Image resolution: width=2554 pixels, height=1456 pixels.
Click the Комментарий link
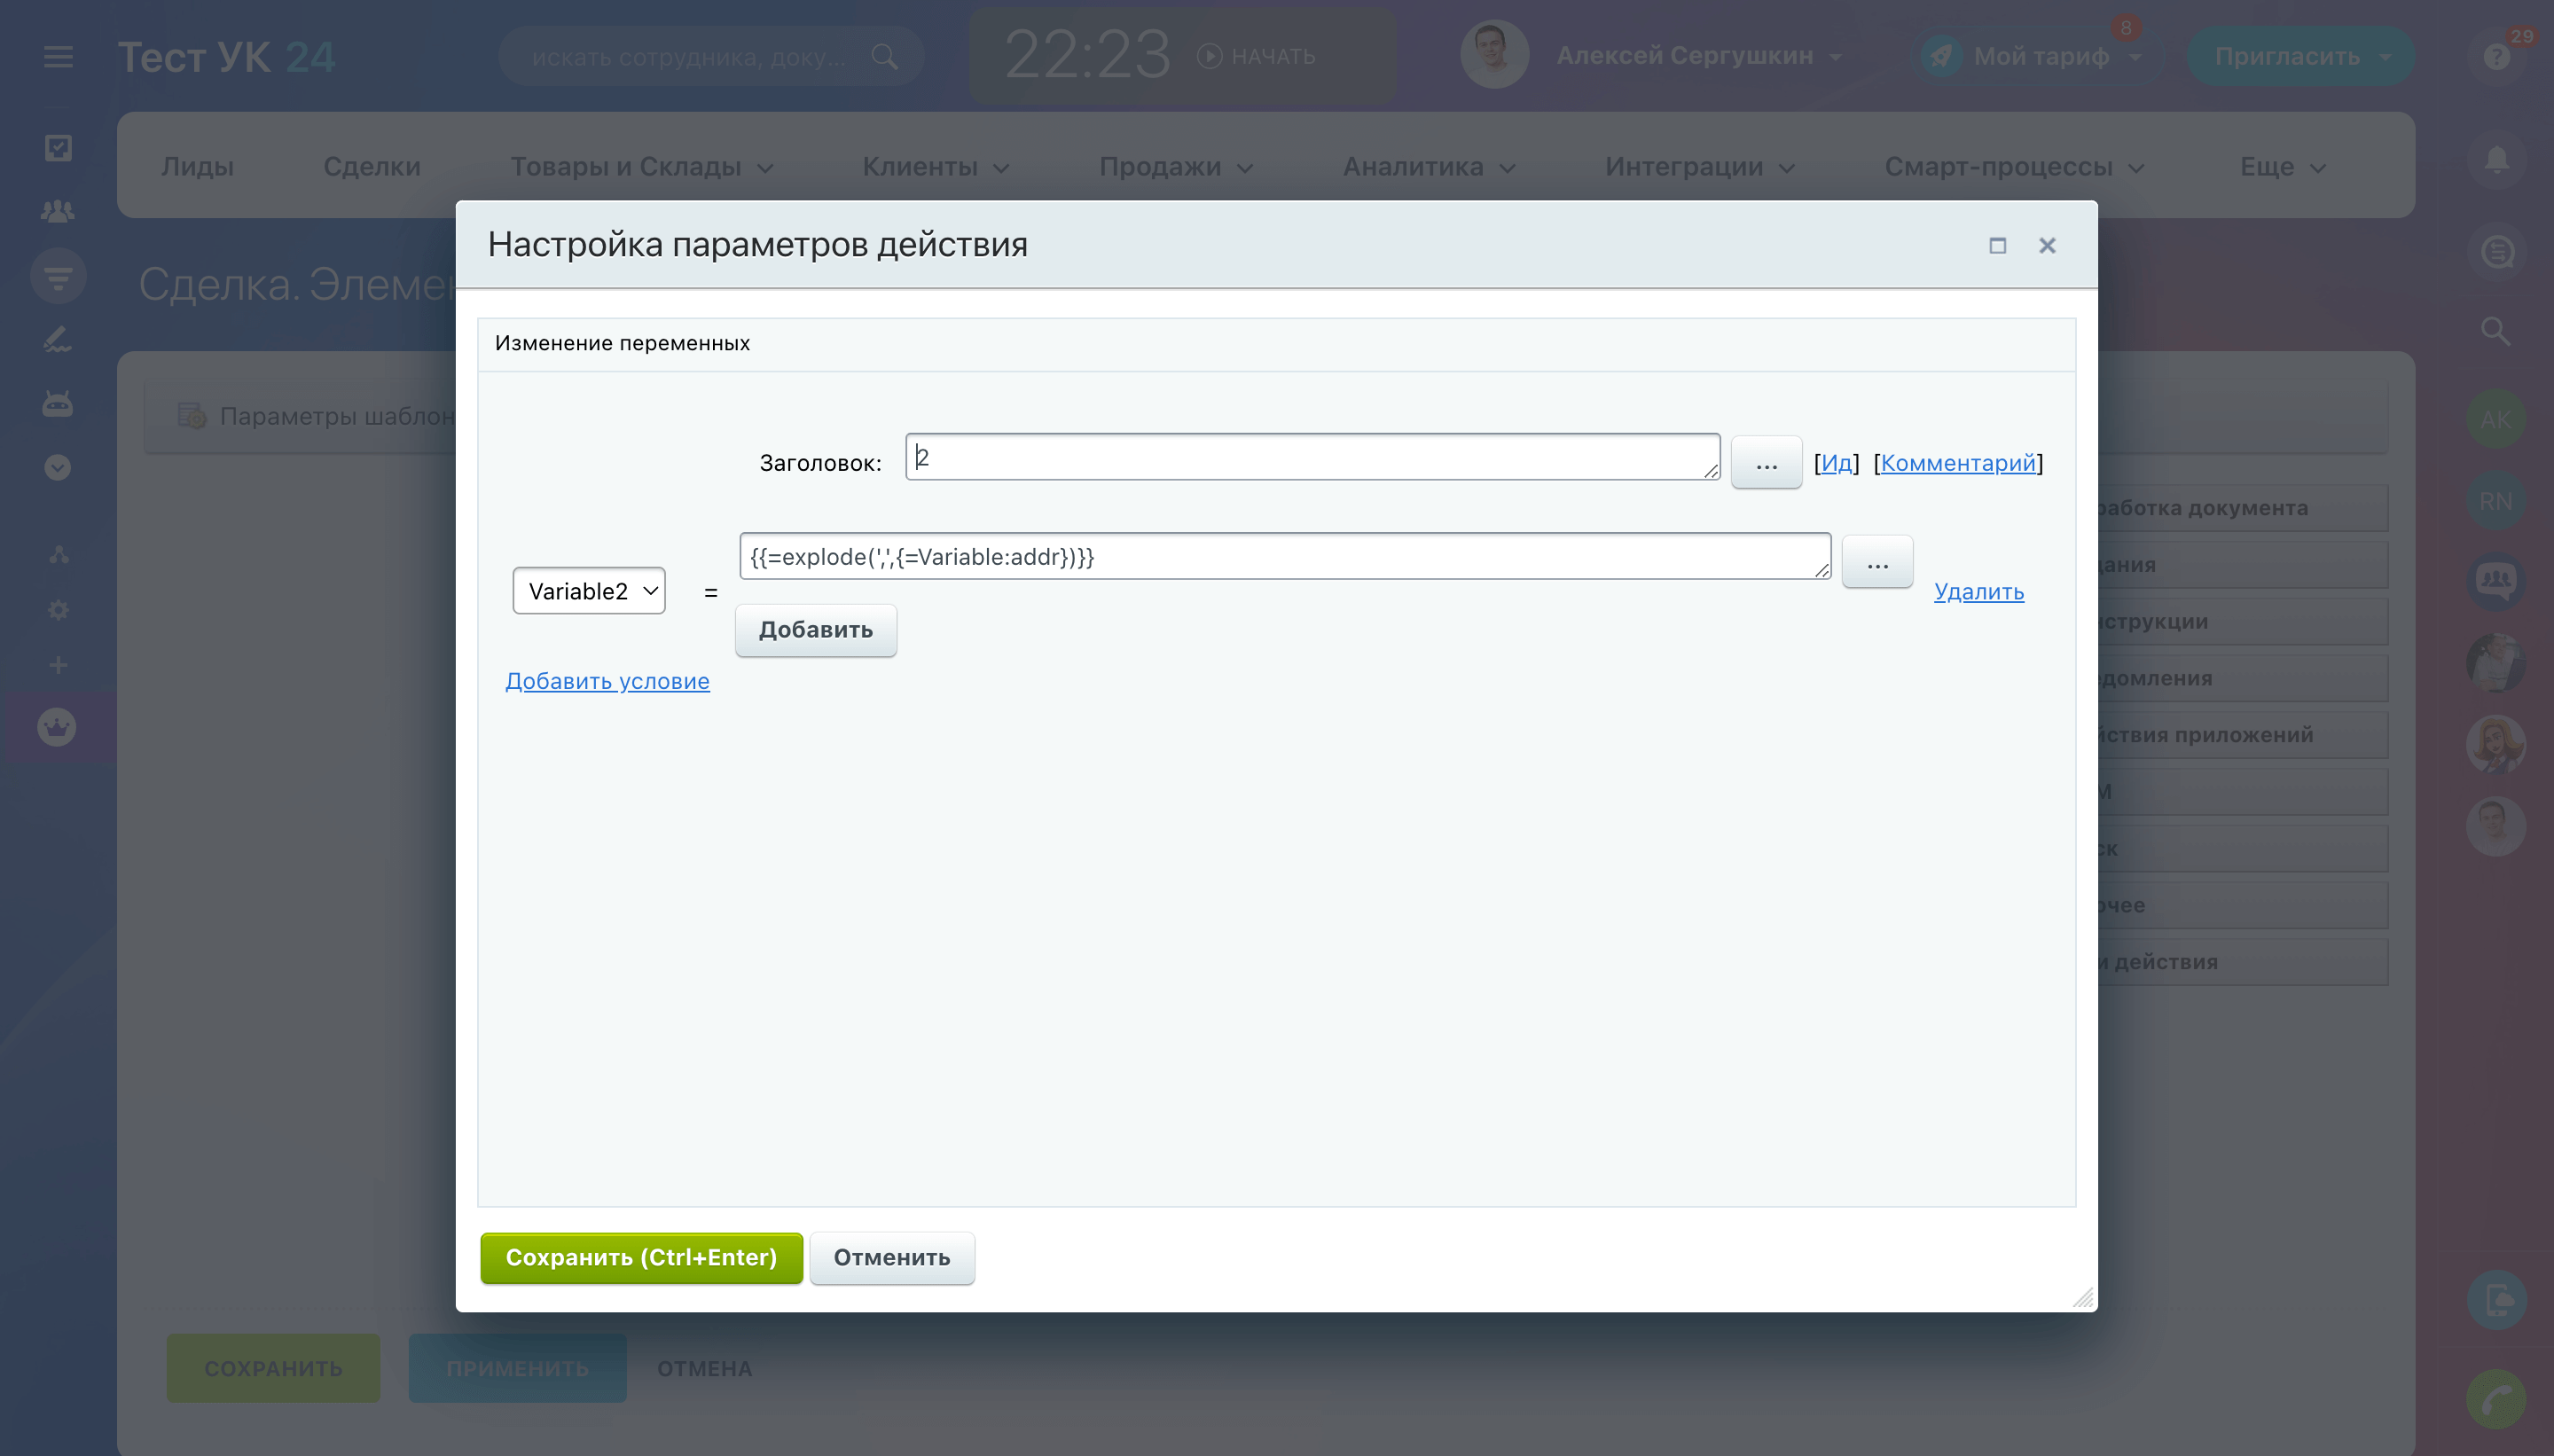coord(1958,463)
